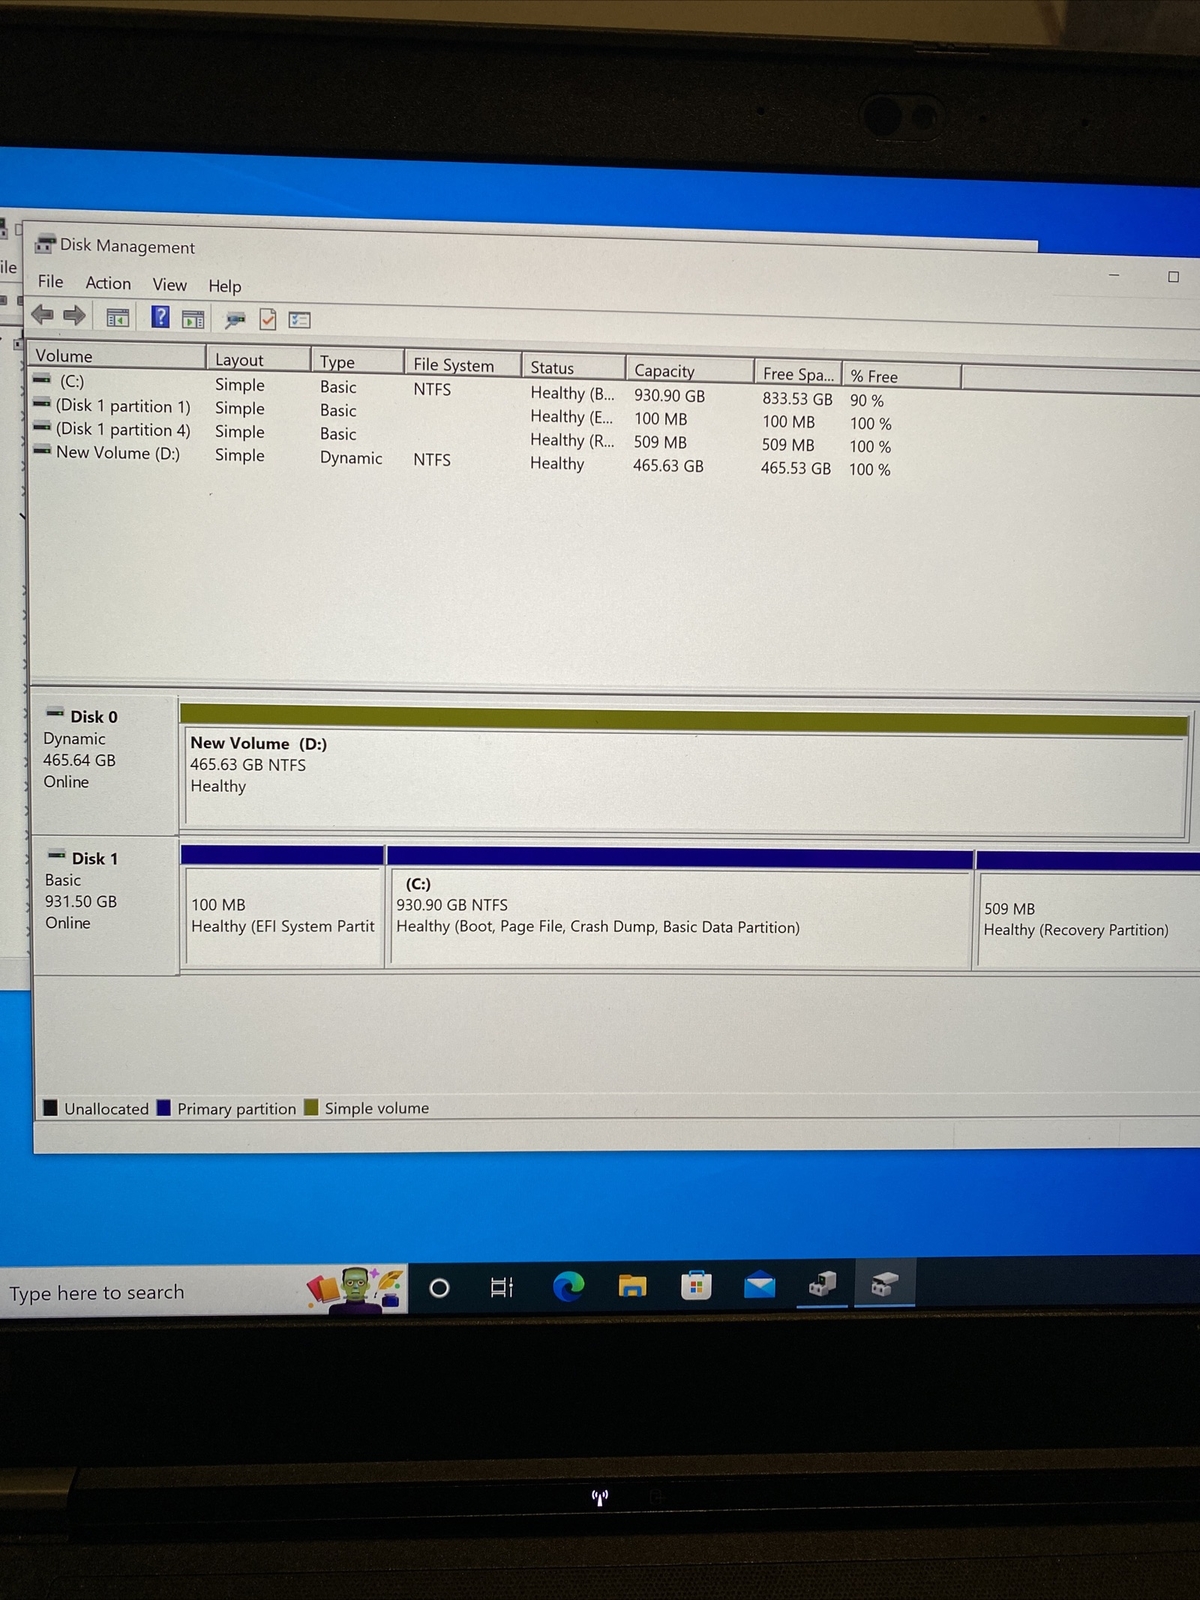Screen dimensions: 1200x1600
Task: Select the 100 MB EFI System partition block
Action: pos(283,906)
